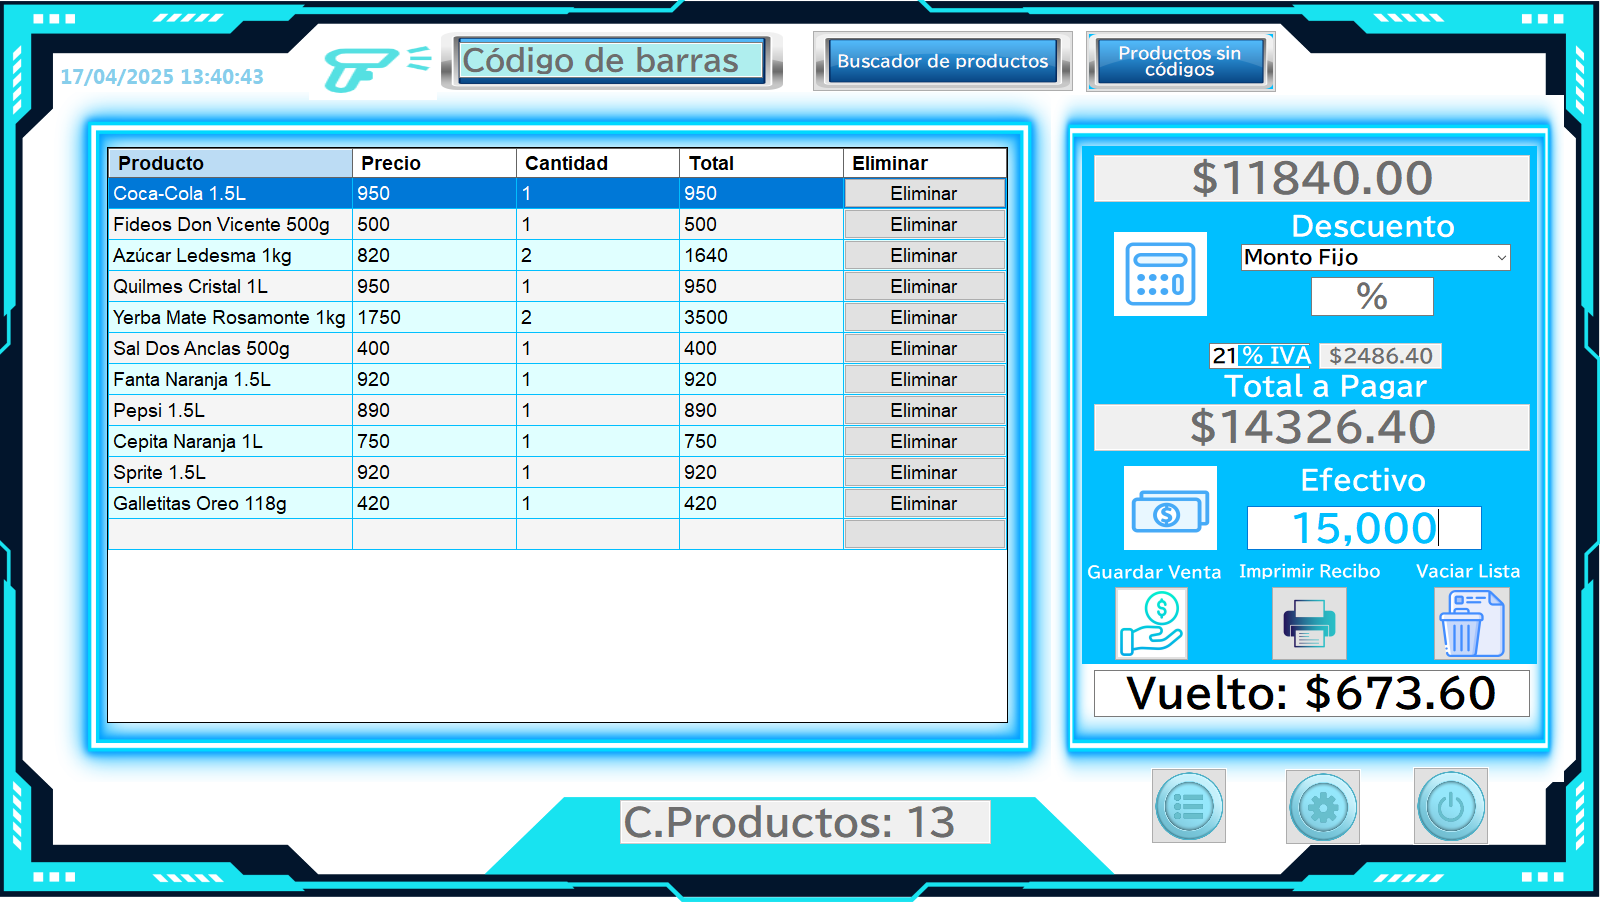This screenshot has height=905, width=1600.
Task: Click the Imprimir Recibo printer icon
Action: (x=1309, y=623)
